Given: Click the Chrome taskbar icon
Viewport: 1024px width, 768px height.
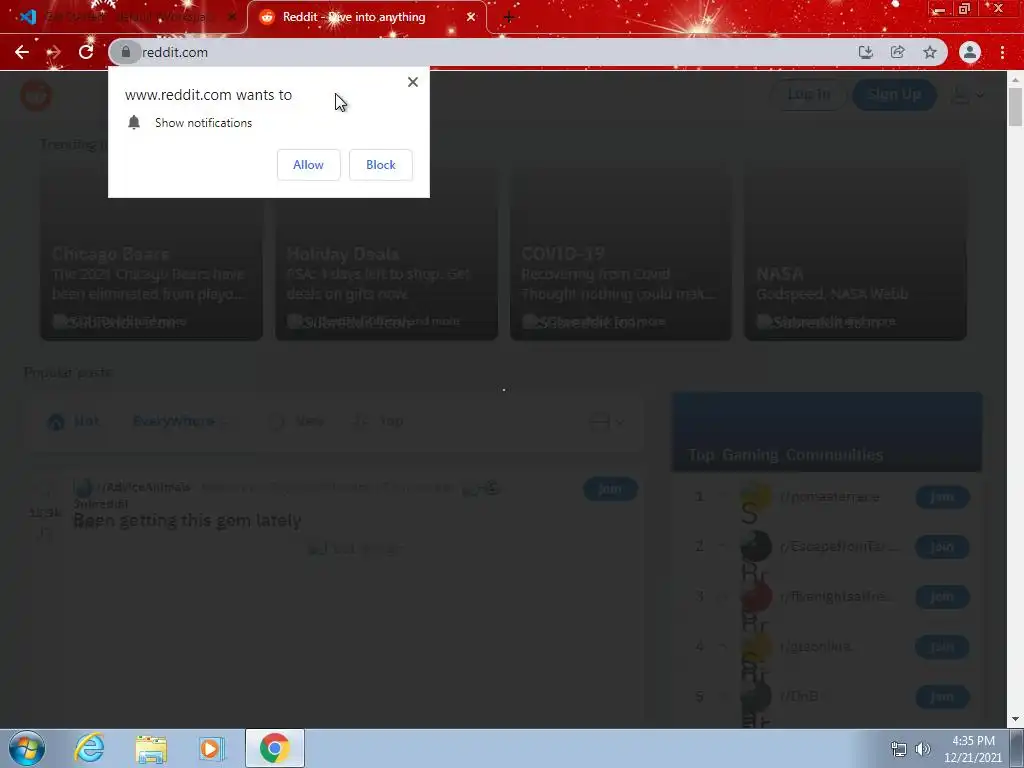Looking at the screenshot, I should [275, 748].
